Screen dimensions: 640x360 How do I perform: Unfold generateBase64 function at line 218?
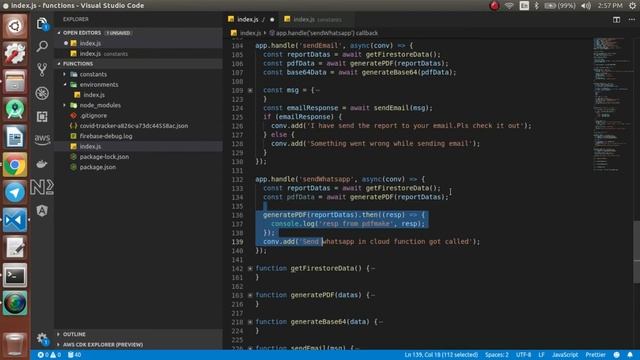click(x=250, y=322)
